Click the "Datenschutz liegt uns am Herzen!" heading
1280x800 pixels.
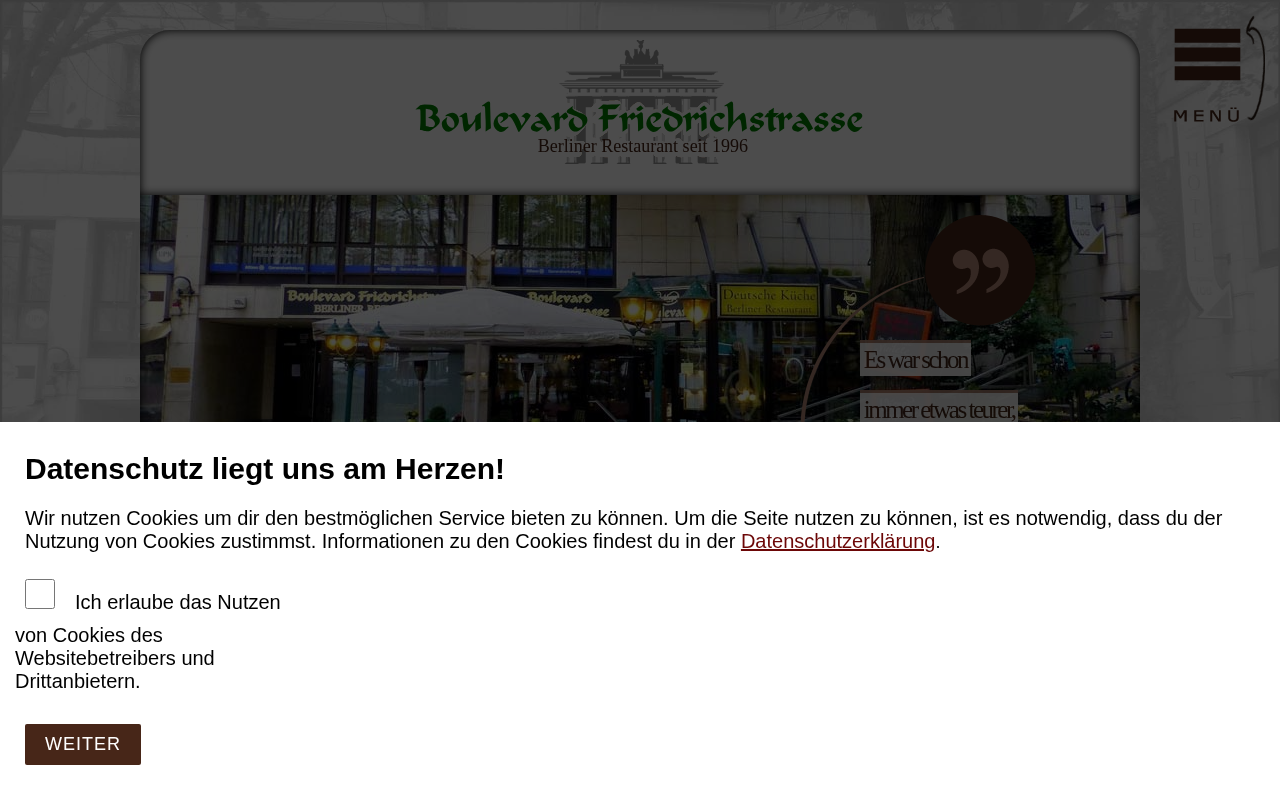pyautogui.click(x=265, y=469)
